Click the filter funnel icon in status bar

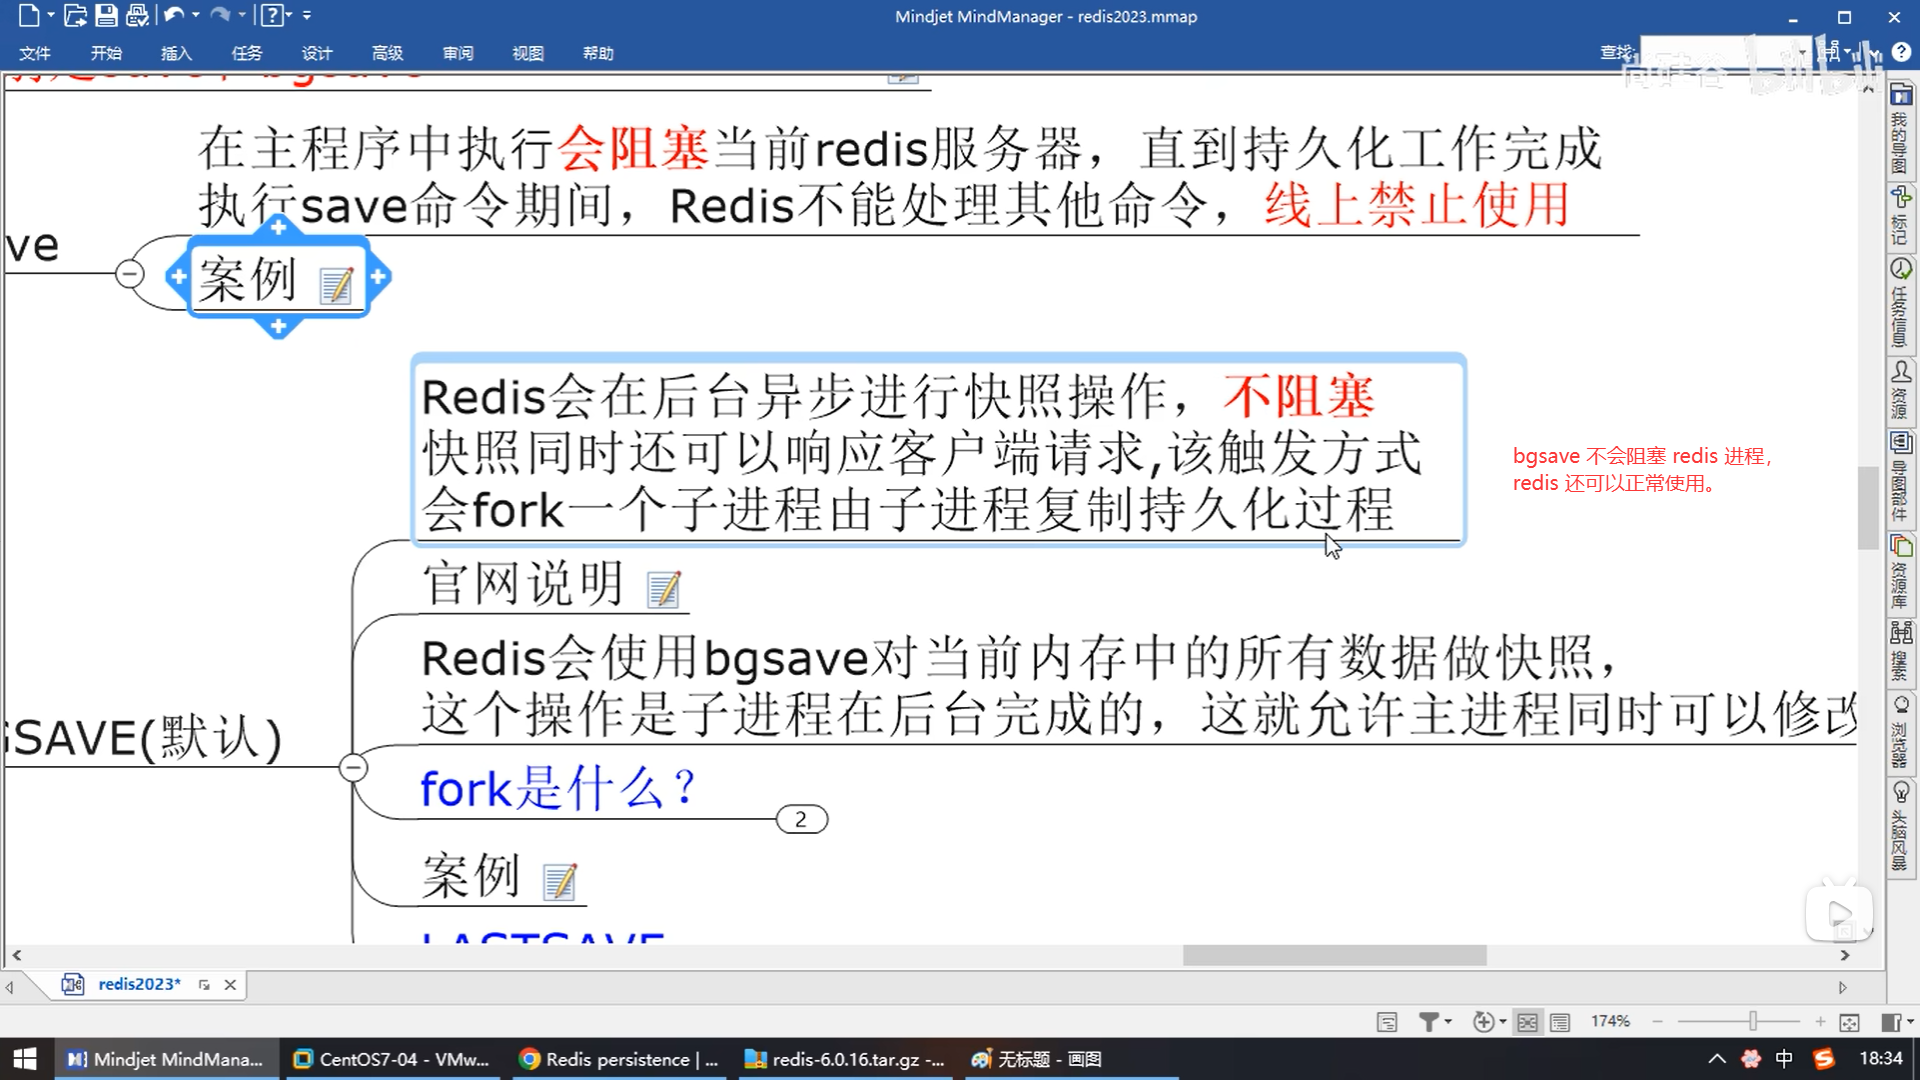pyautogui.click(x=1429, y=1022)
